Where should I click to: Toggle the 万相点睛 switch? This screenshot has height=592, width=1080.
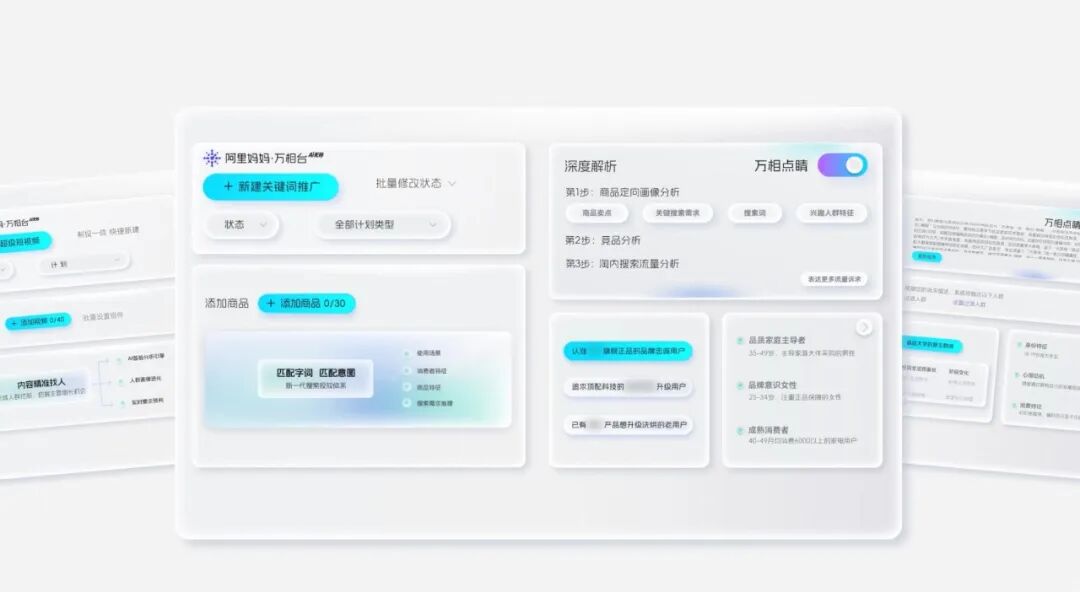click(842, 165)
